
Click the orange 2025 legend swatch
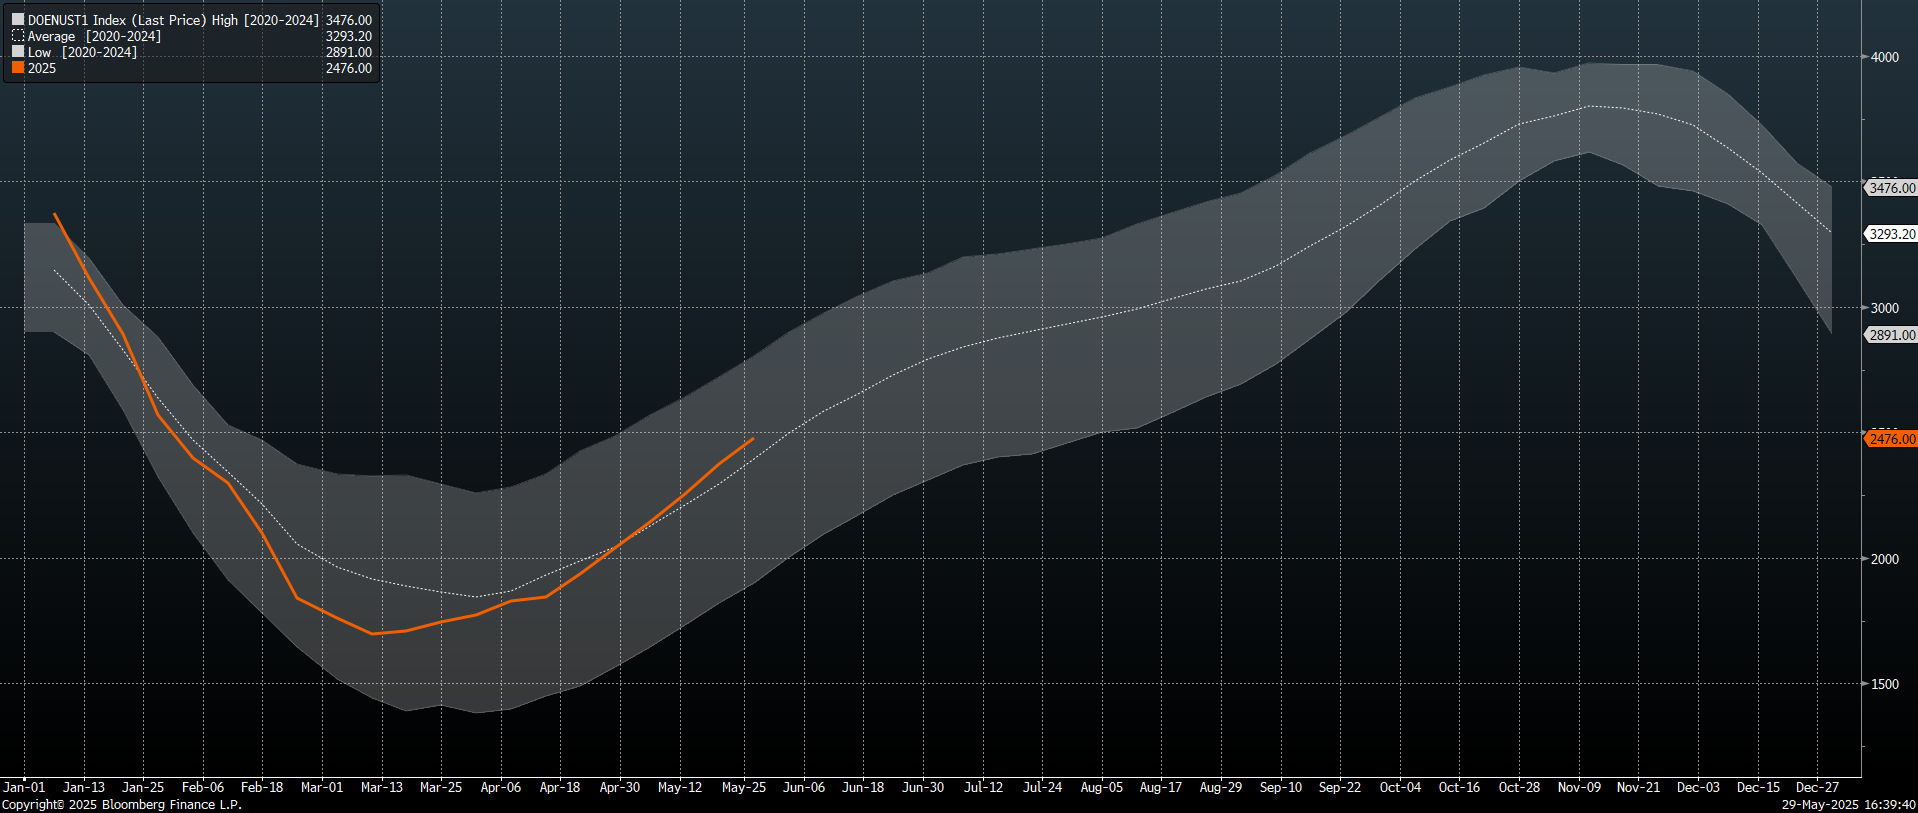(18, 67)
